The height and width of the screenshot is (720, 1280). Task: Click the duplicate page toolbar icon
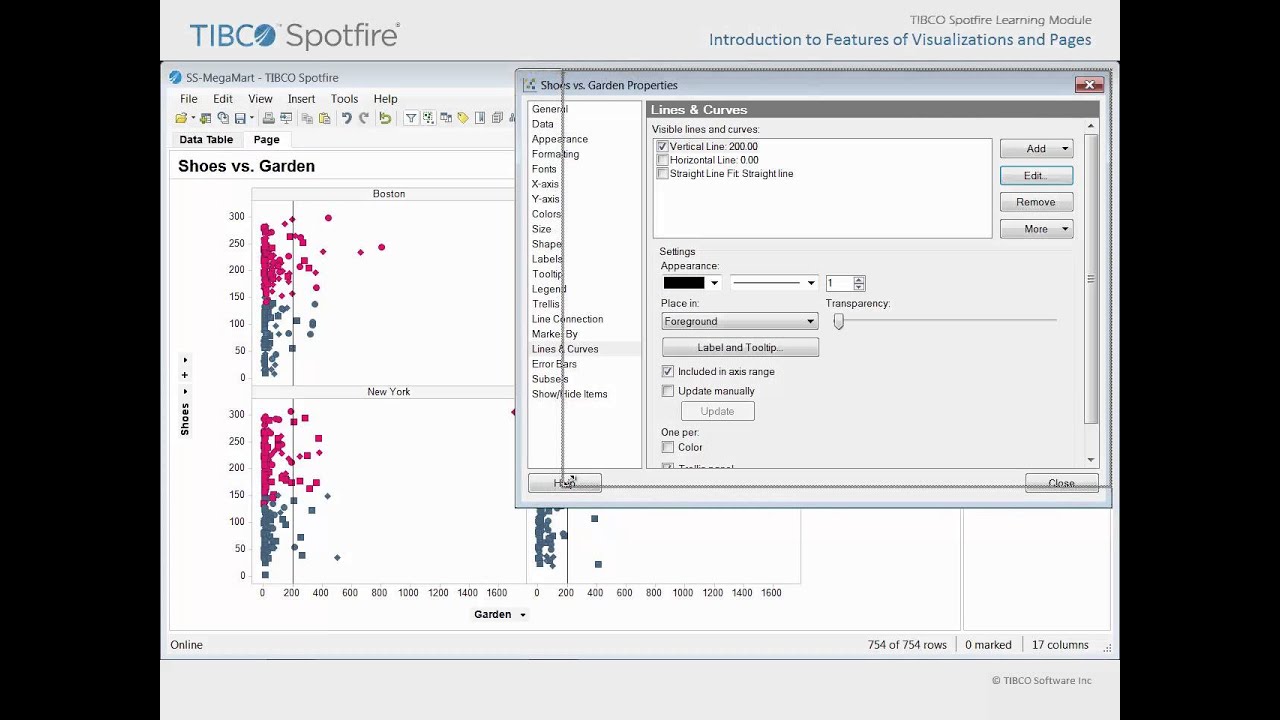click(497, 118)
